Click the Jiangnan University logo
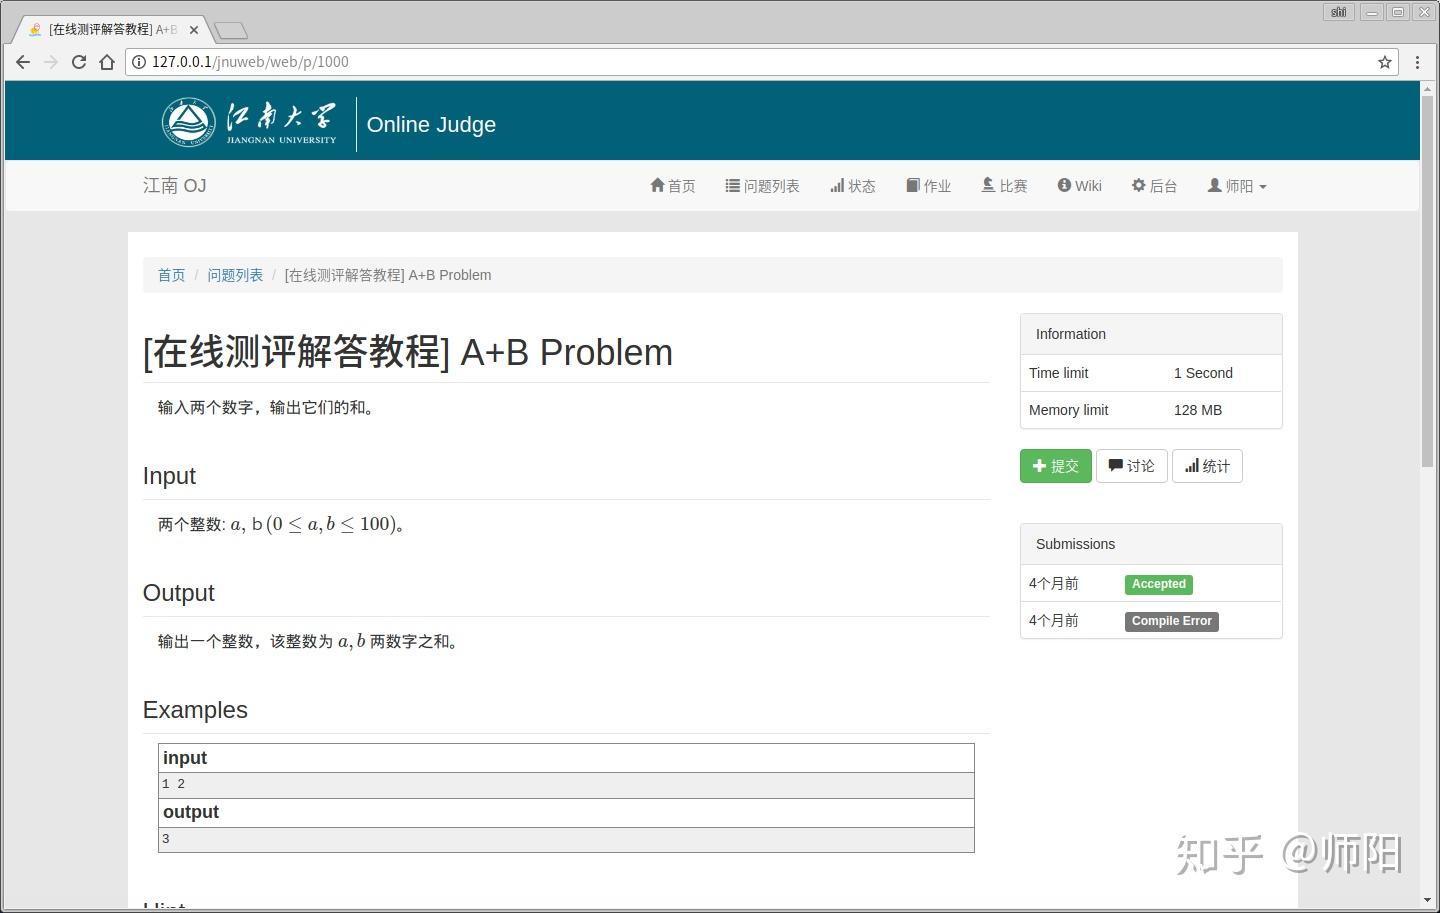Image resolution: width=1440 pixels, height=913 pixels. tap(250, 124)
